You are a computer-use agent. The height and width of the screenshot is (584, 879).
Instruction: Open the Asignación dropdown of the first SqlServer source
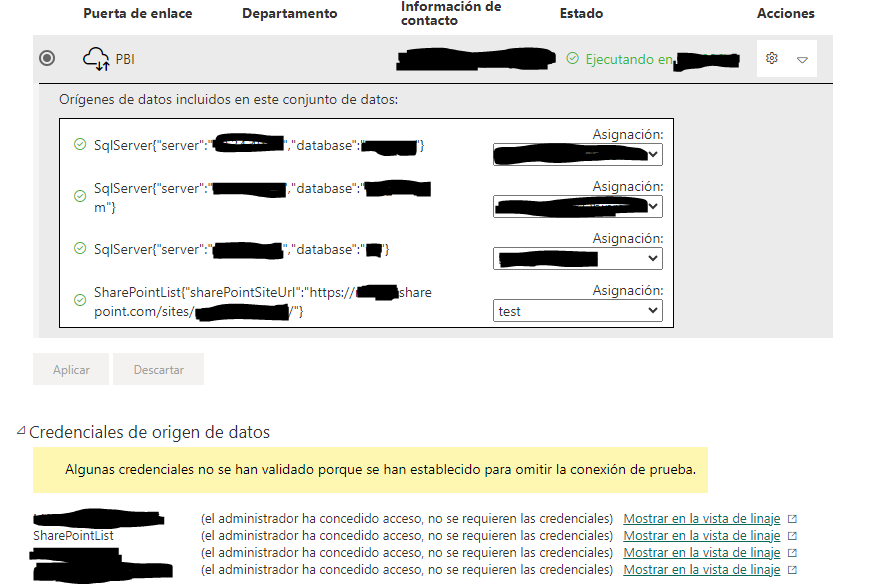click(577, 155)
